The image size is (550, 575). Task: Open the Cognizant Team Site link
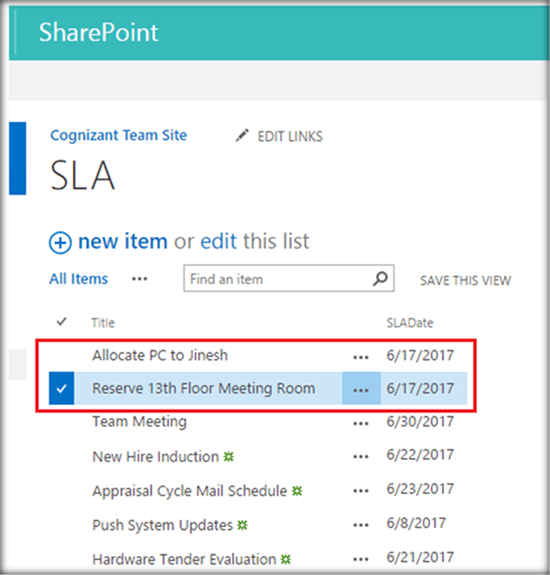click(x=118, y=135)
